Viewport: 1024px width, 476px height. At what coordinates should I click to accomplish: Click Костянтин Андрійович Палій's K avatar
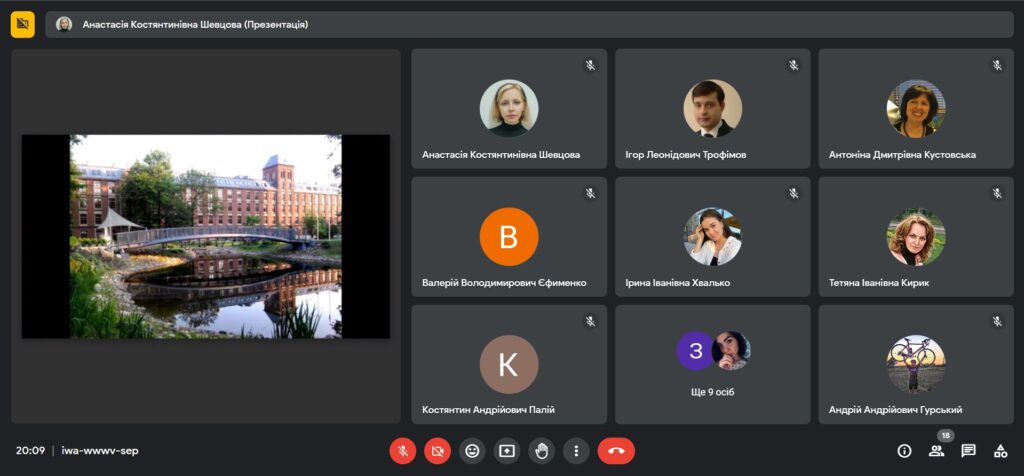click(509, 364)
